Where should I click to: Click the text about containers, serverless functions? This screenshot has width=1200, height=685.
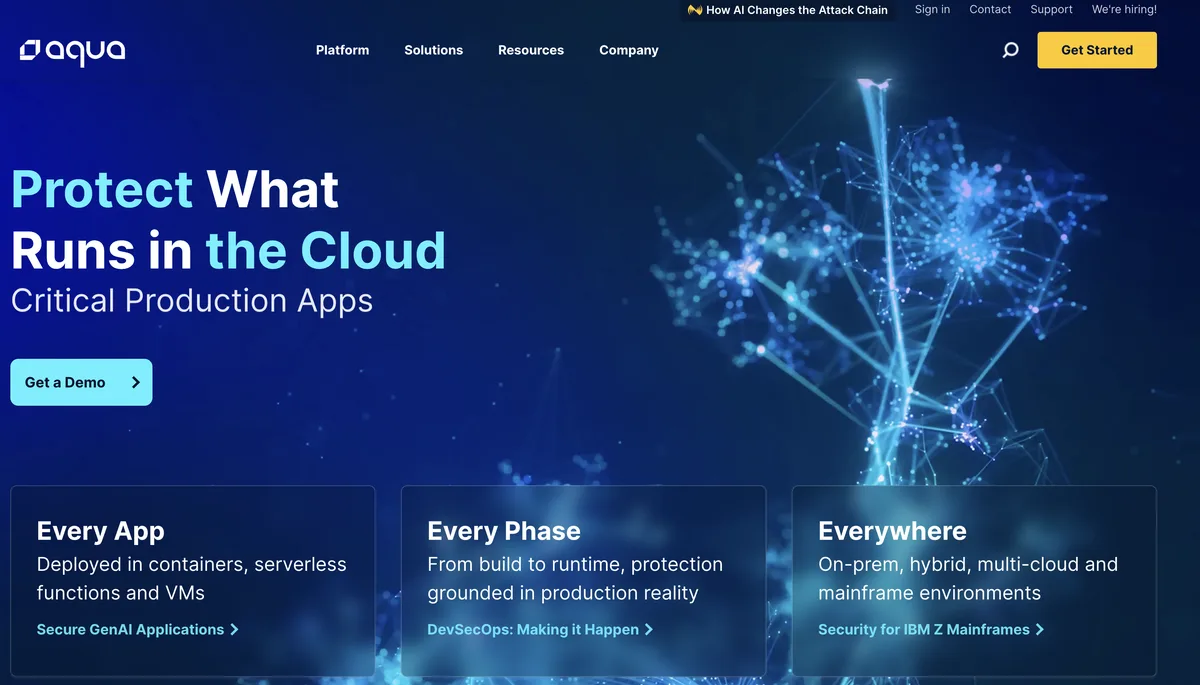point(192,578)
